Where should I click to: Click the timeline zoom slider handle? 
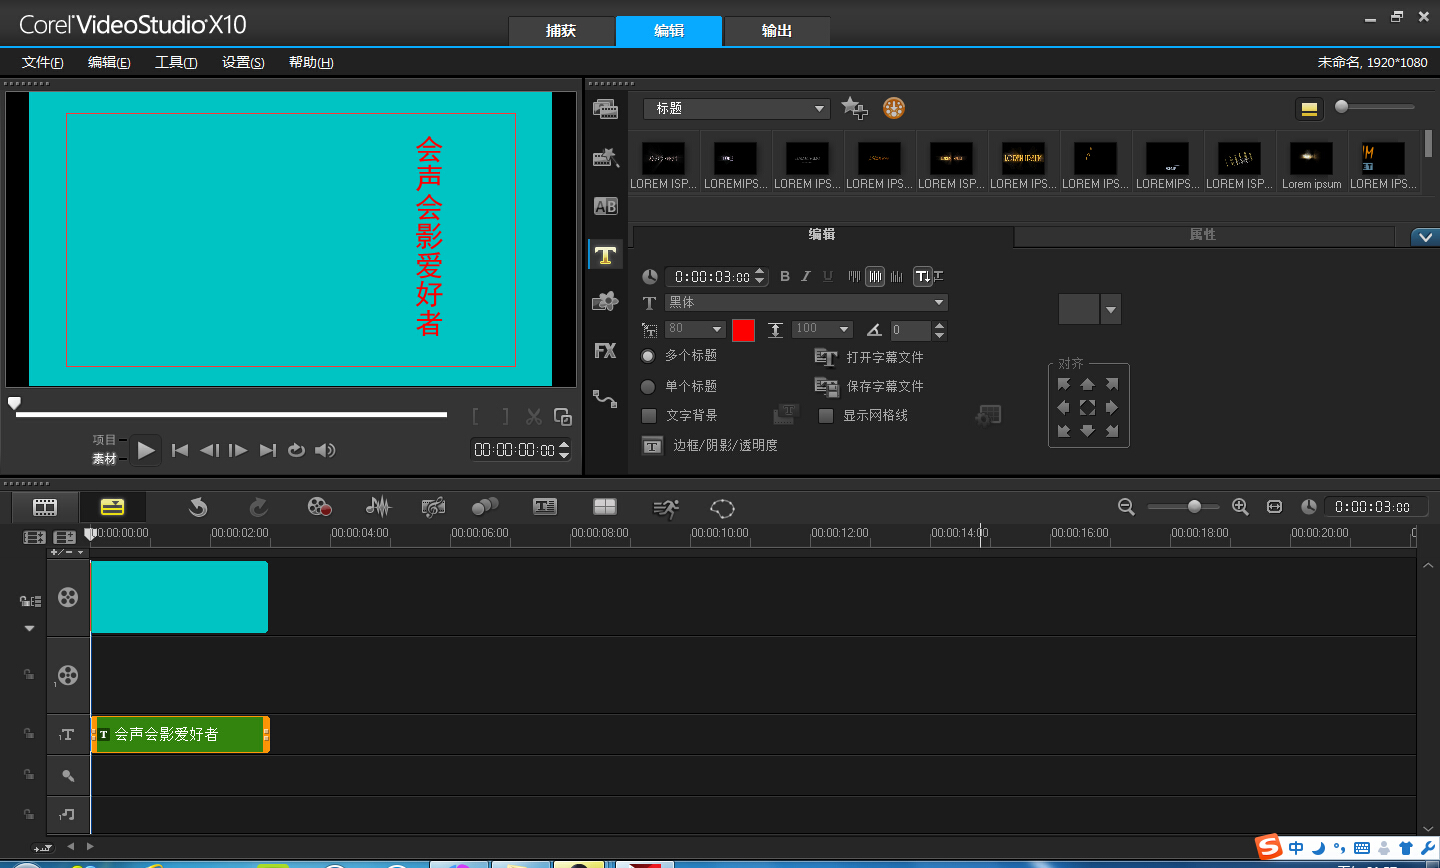1194,507
